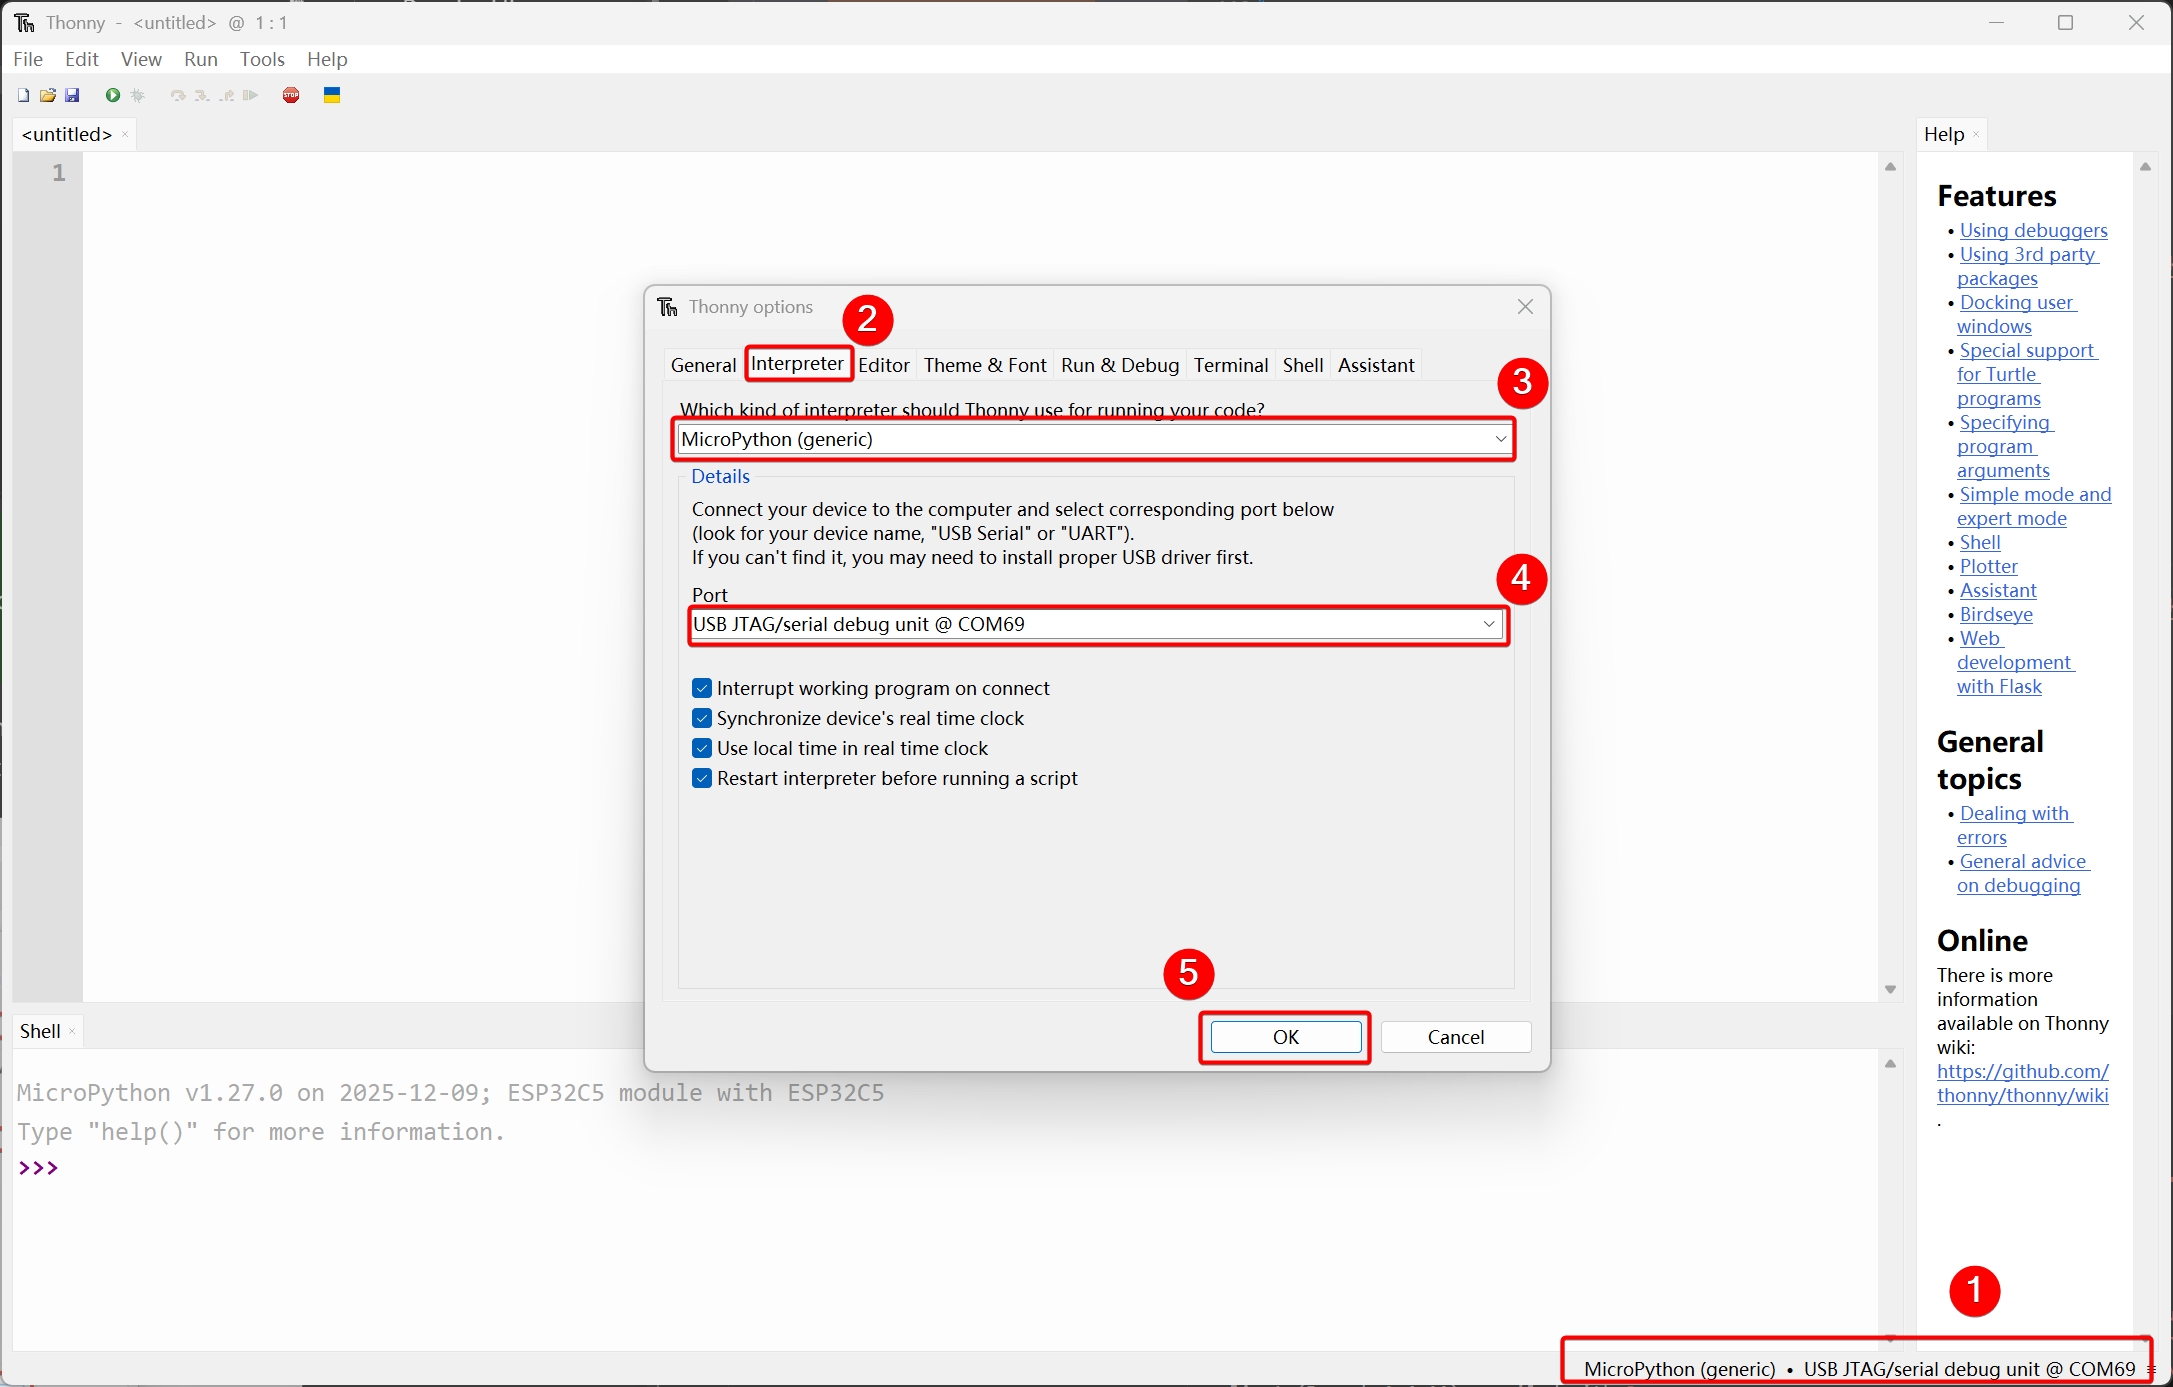Image resolution: width=2173 pixels, height=1387 pixels.
Task: Uncheck Interrupt working program on connect
Action: tap(702, 688)
